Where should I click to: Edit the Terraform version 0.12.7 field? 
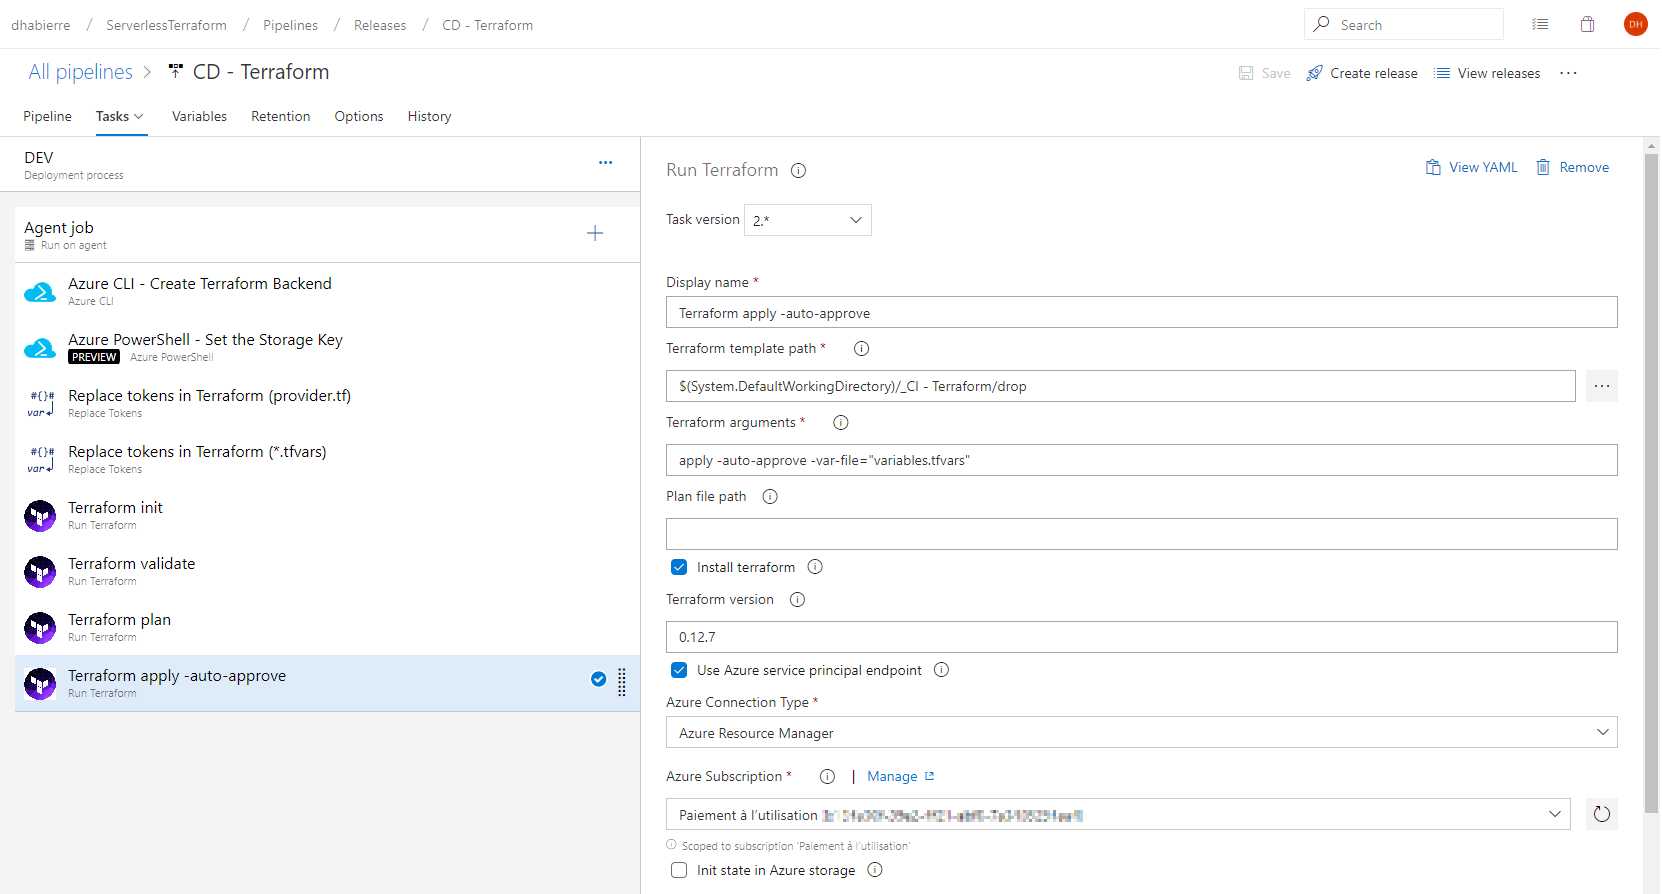1141,637
